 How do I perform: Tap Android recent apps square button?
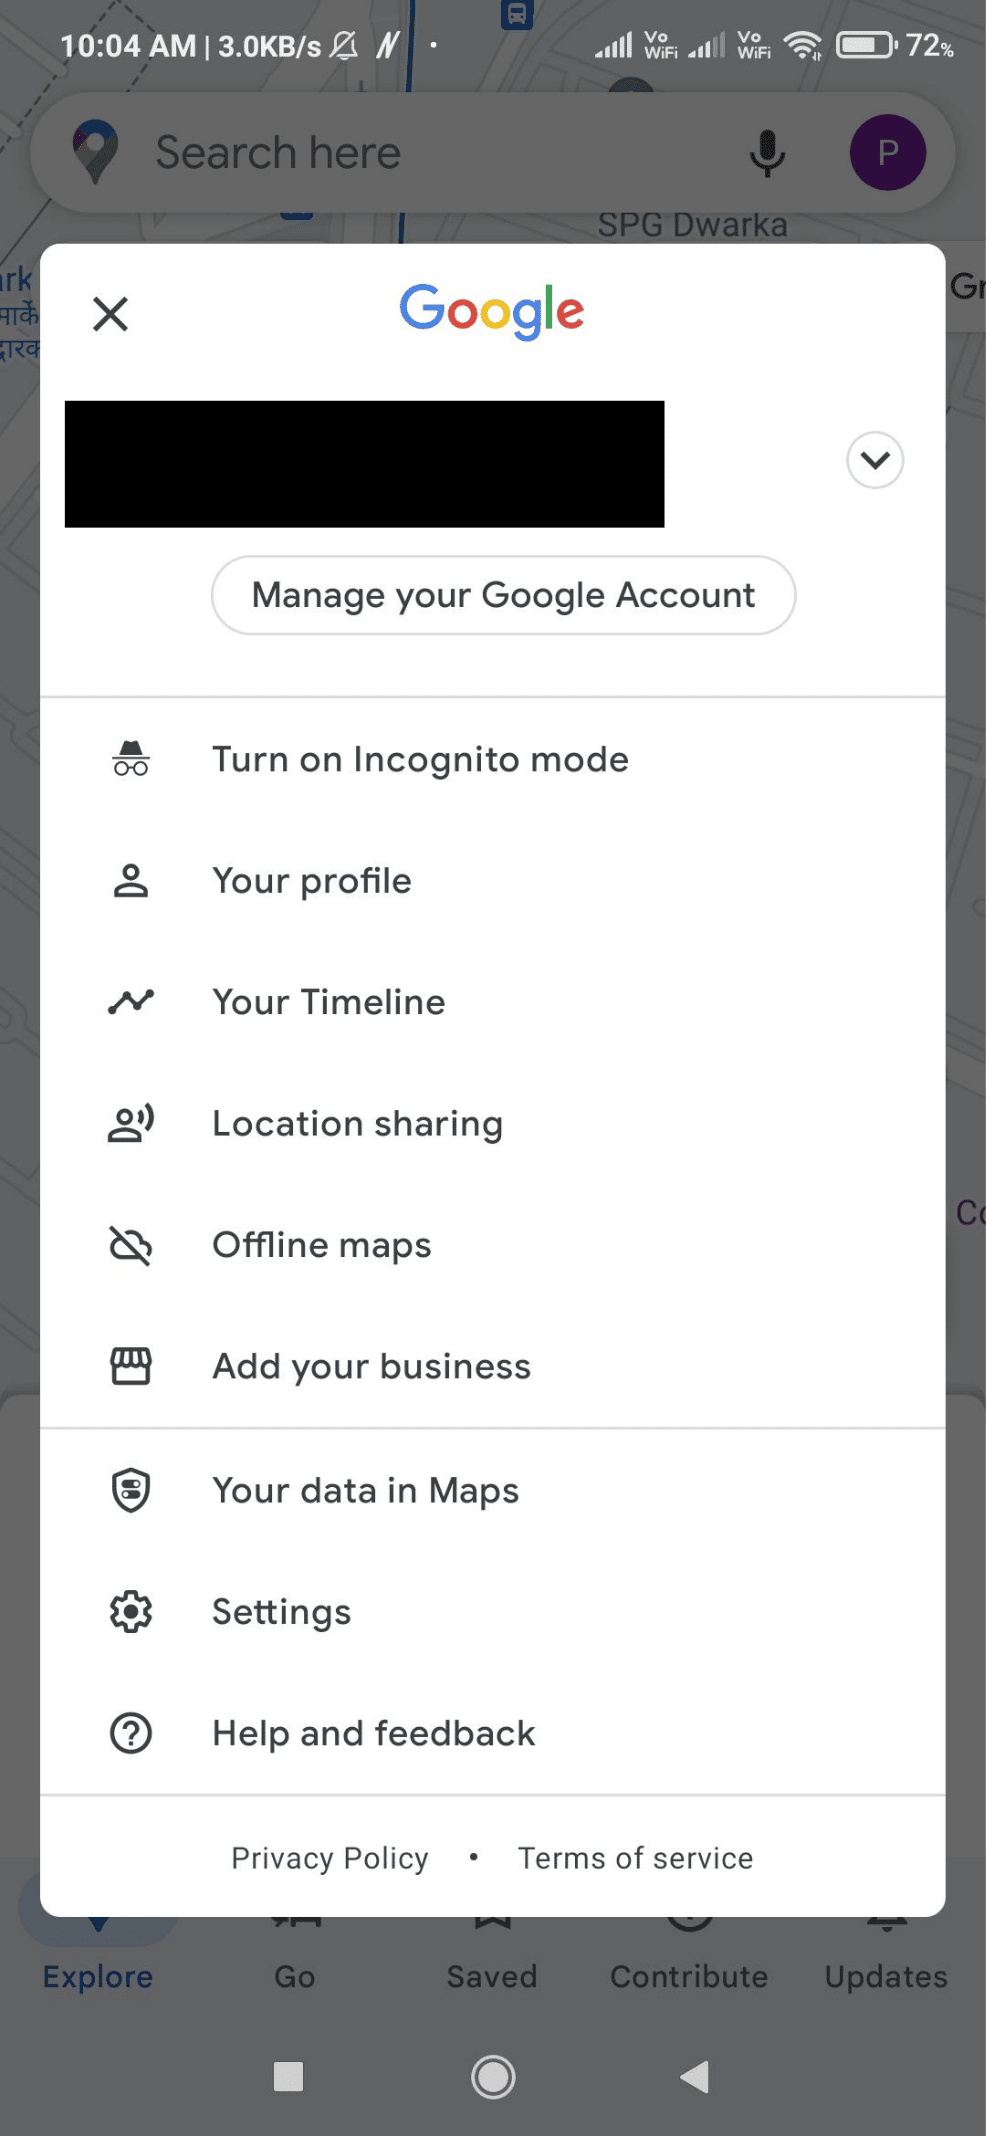tap(288, 2077)
